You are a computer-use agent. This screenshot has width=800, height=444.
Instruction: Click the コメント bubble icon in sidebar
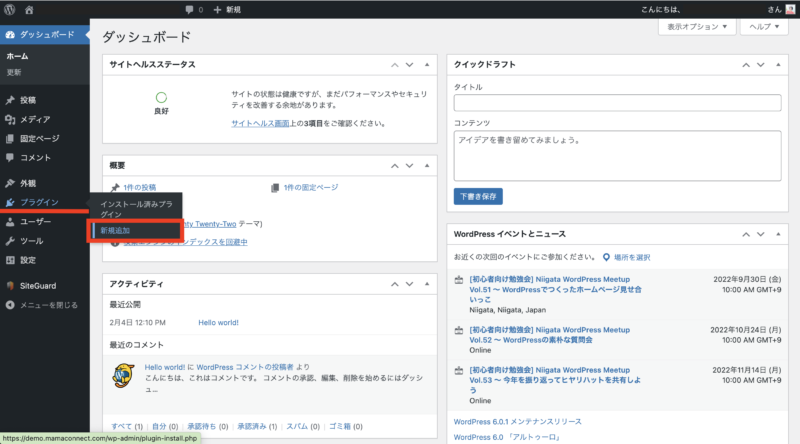pos(10,158)
